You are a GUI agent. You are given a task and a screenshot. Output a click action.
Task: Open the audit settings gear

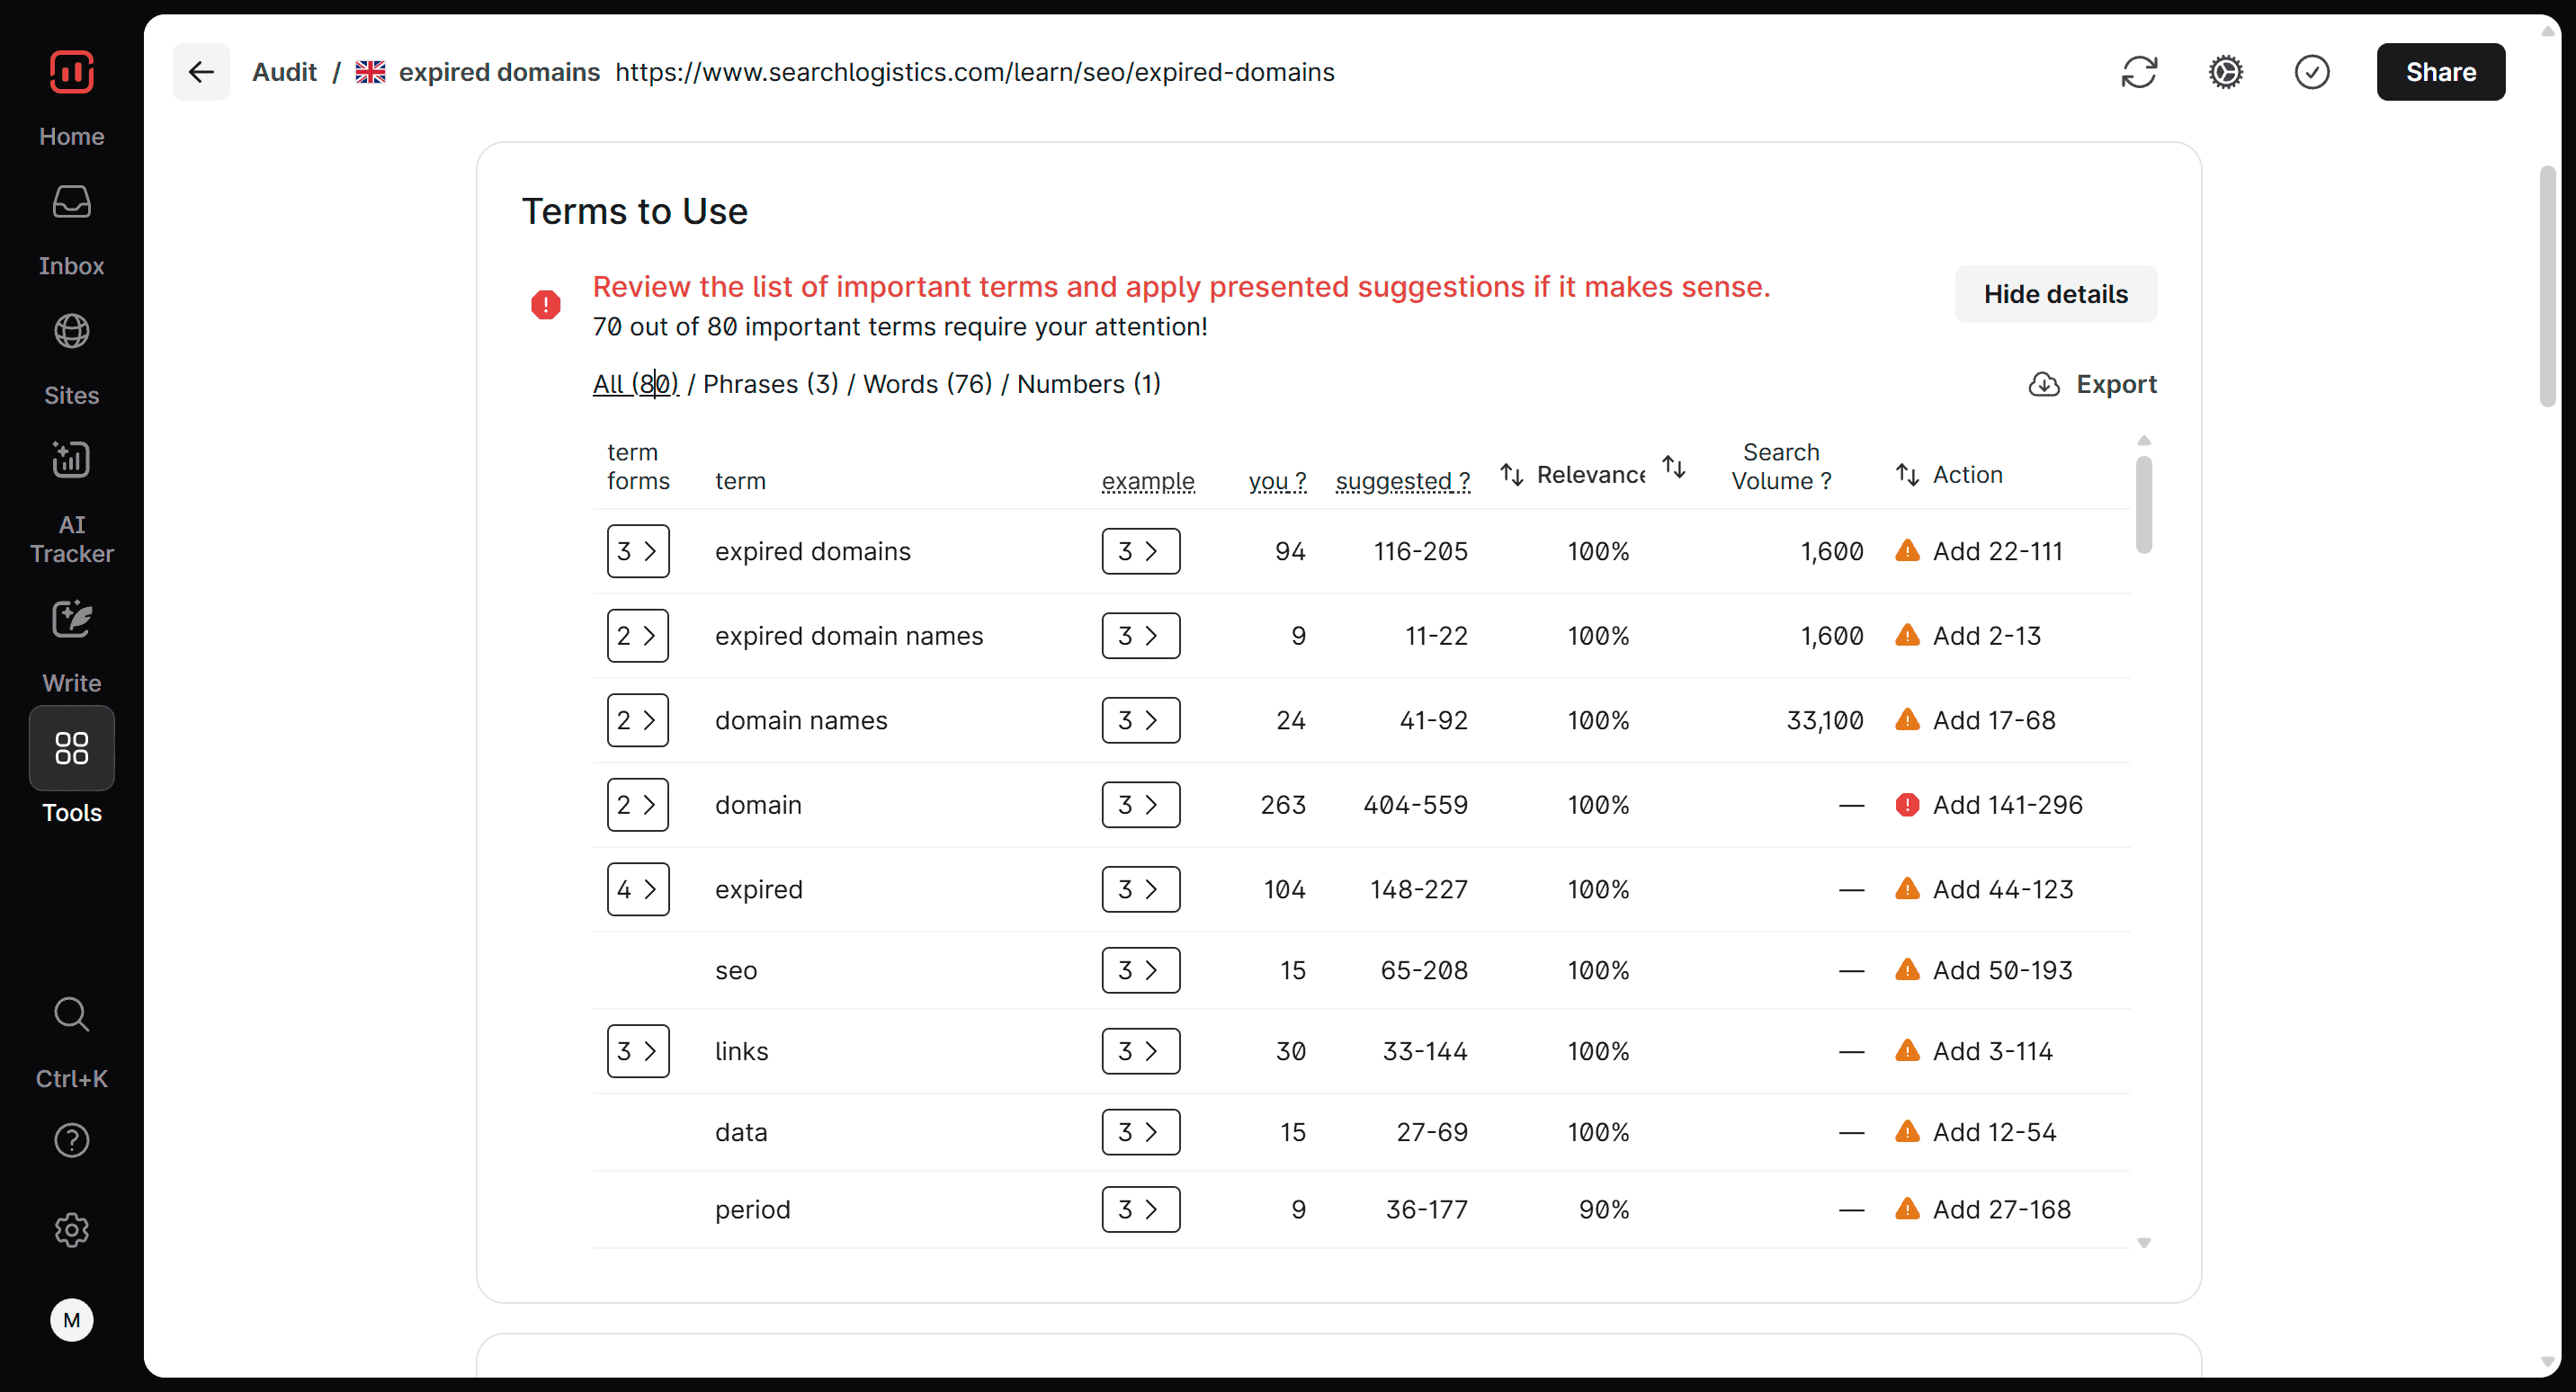click(x=2225, y=71)
